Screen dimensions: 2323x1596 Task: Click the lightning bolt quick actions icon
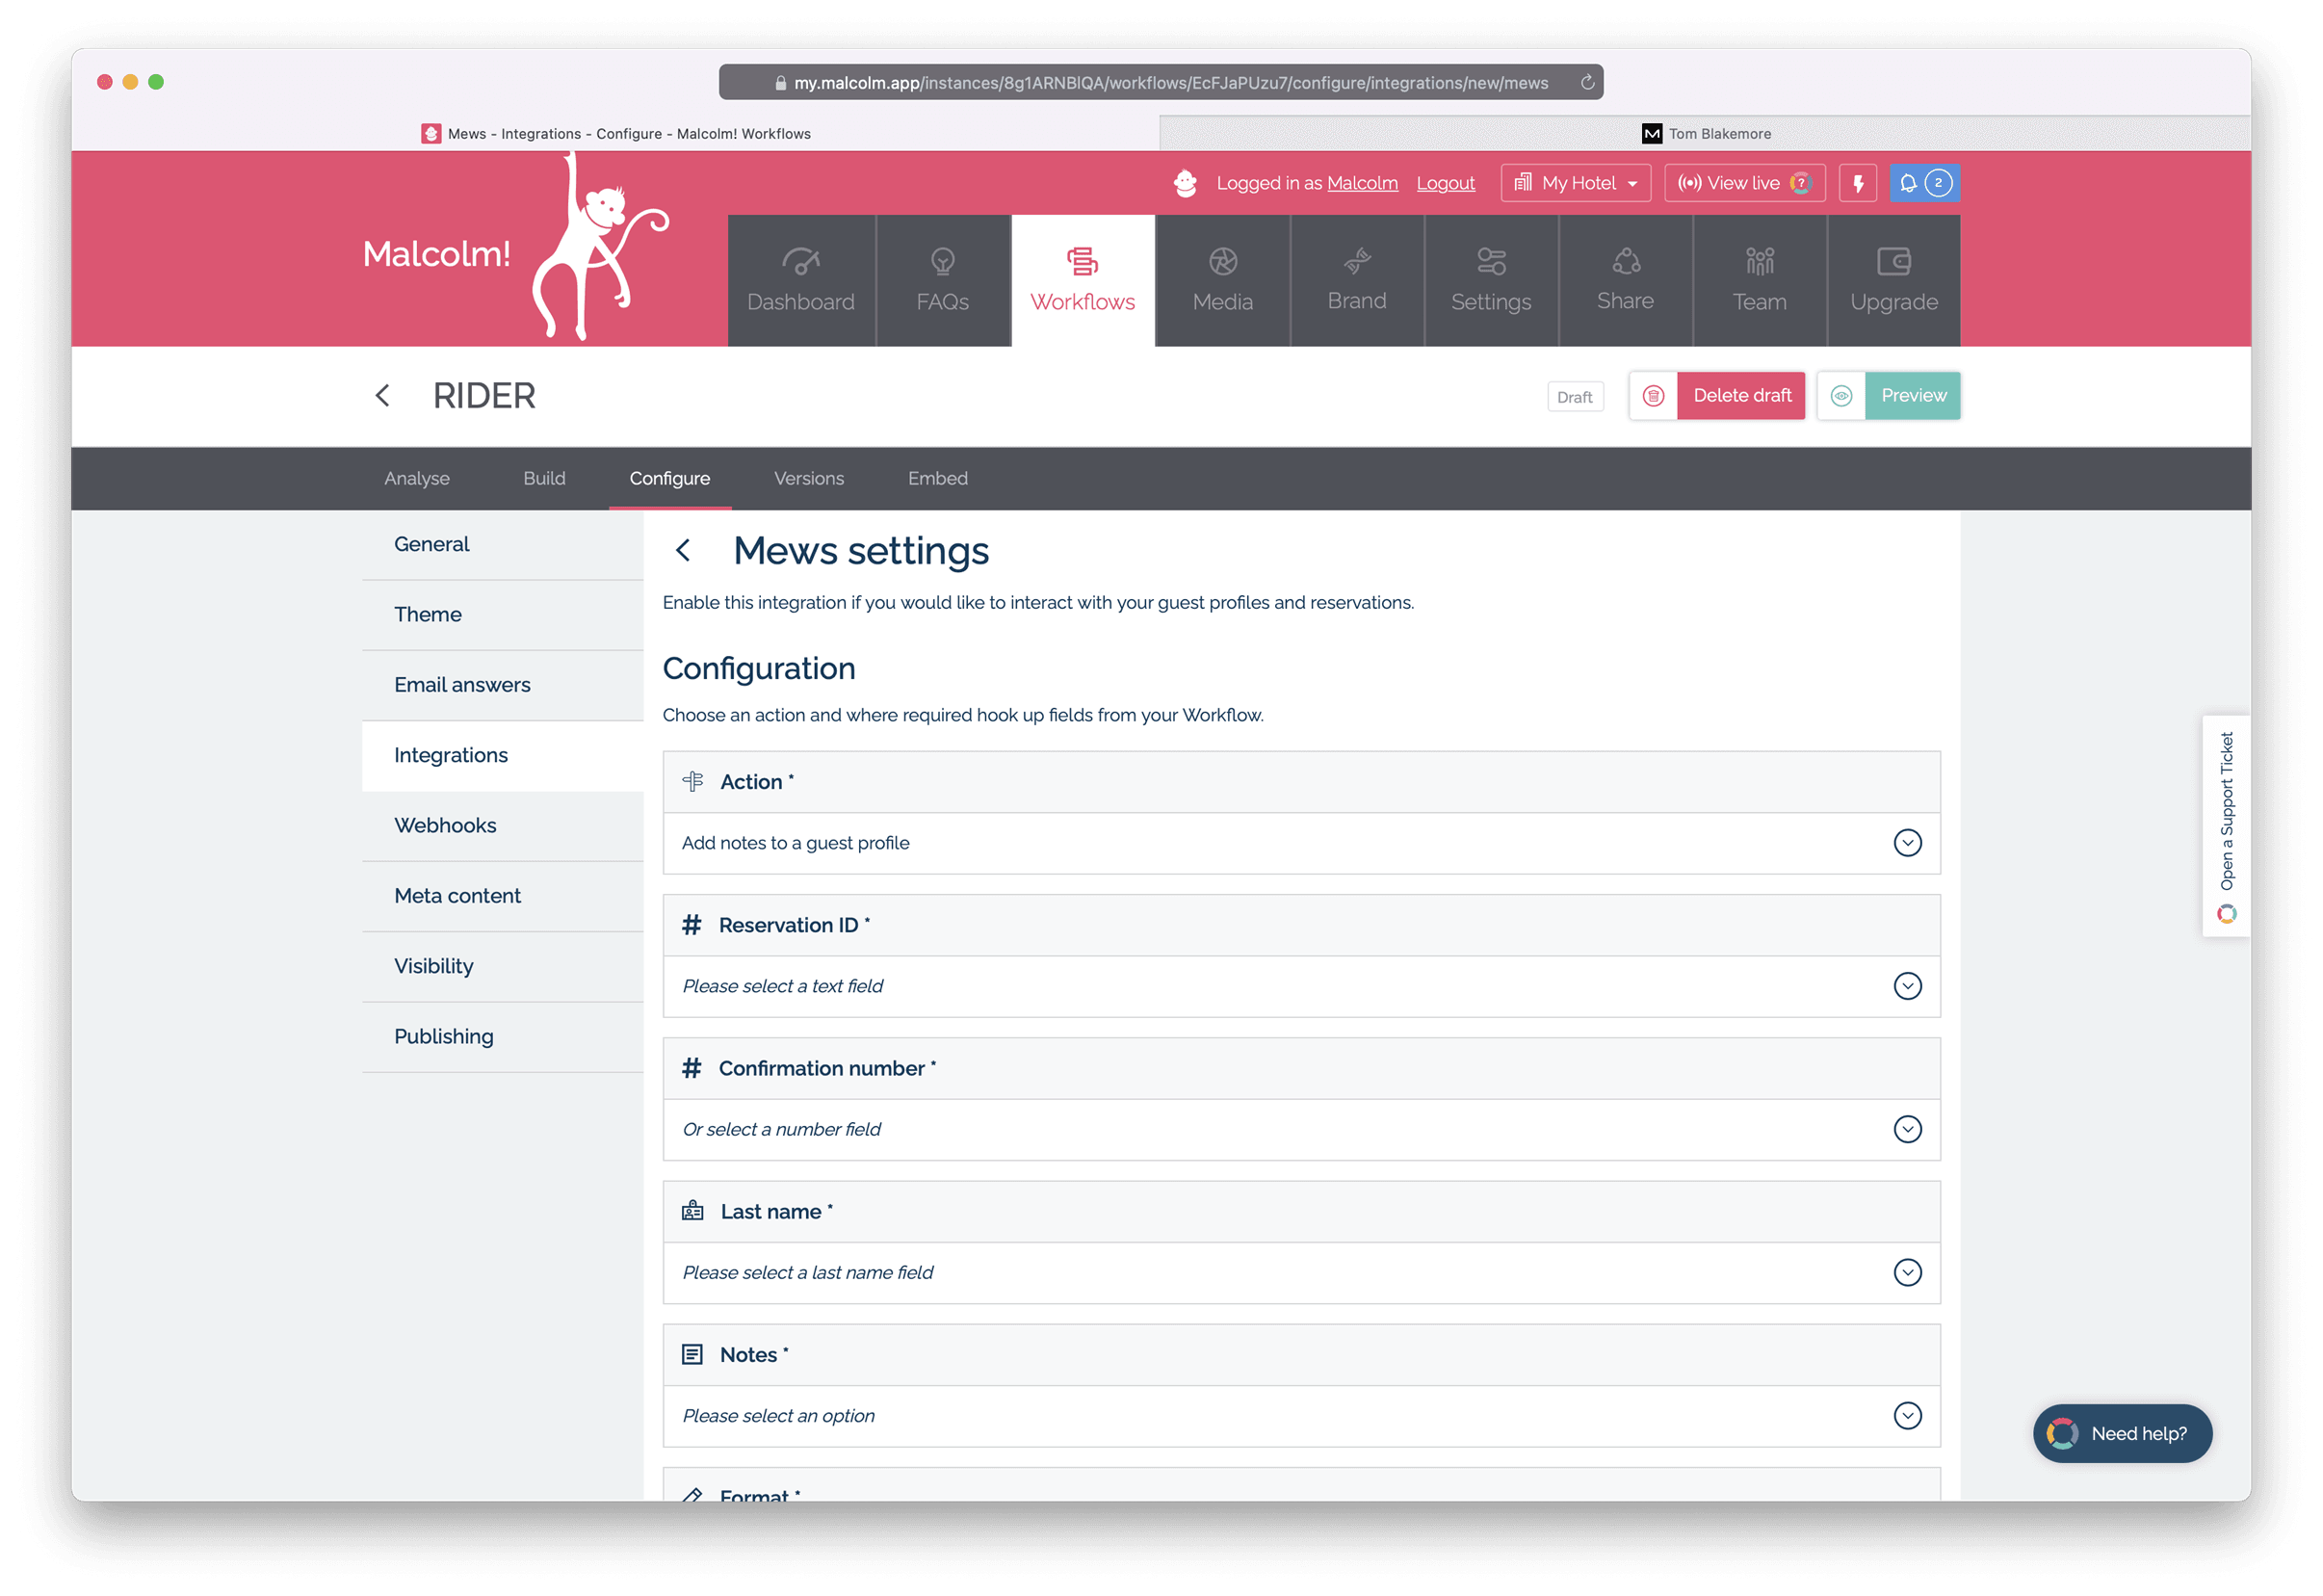click(x=1858, y=183)
